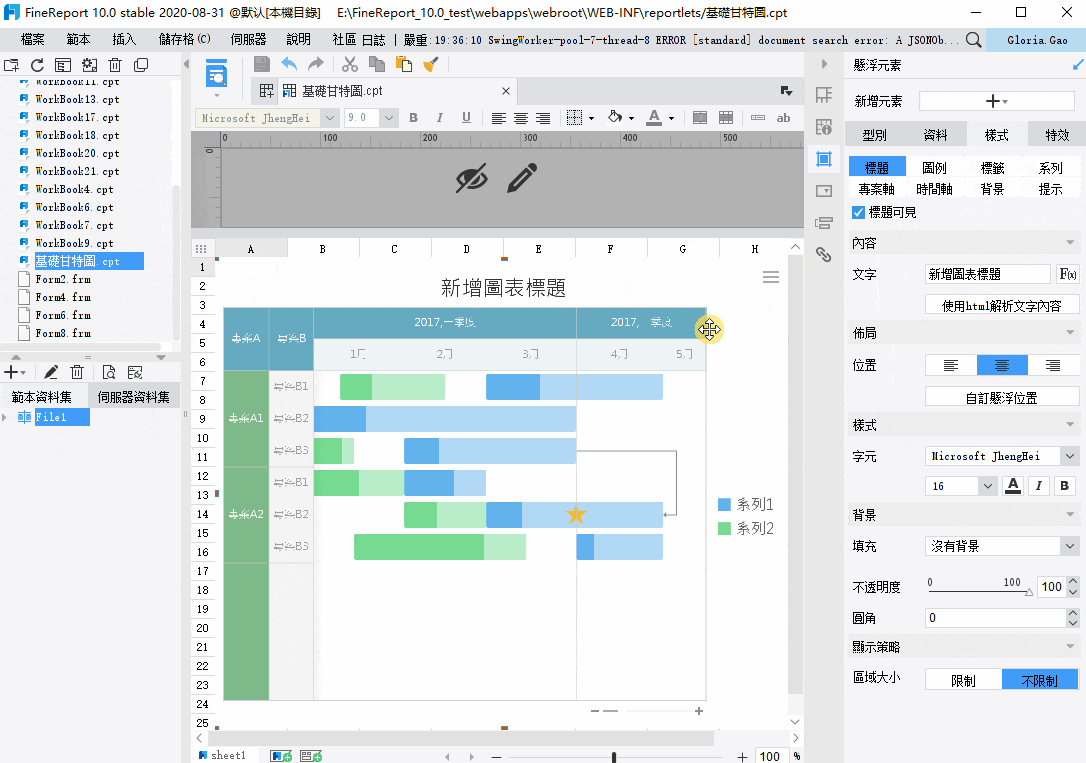Viewport: 1086px width, 763px height.
Task: Toggle bold B in the title style panel
Action: 1065,485
